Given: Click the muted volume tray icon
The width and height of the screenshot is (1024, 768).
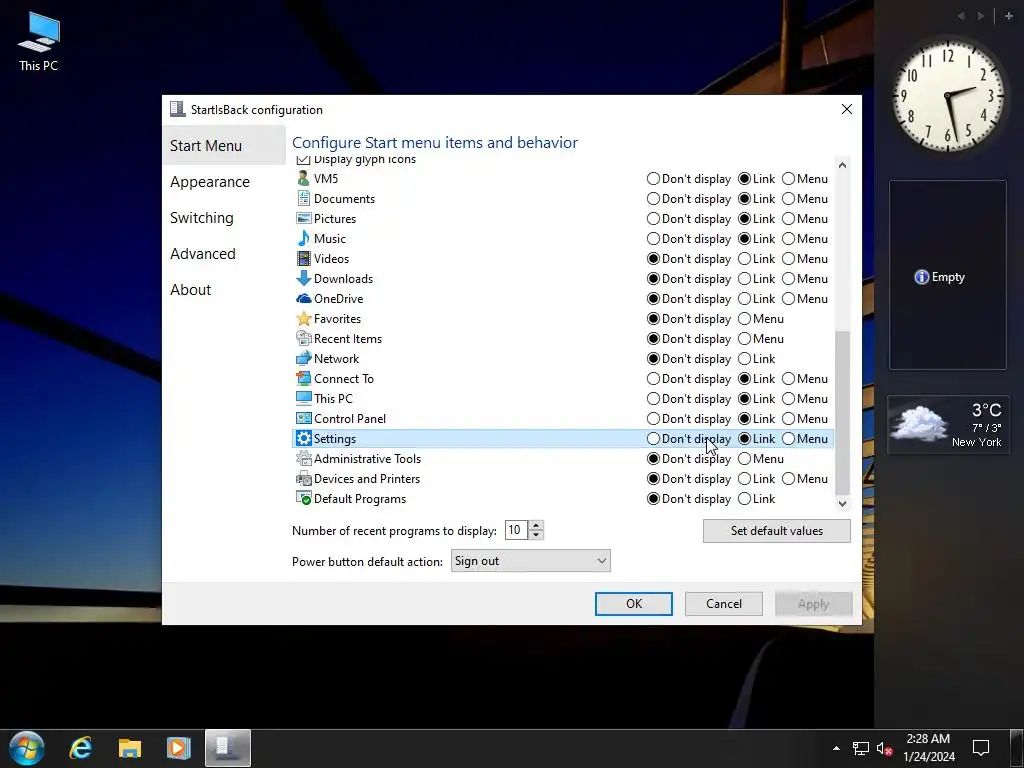Looking at the screenshot, I should (884, 748).
